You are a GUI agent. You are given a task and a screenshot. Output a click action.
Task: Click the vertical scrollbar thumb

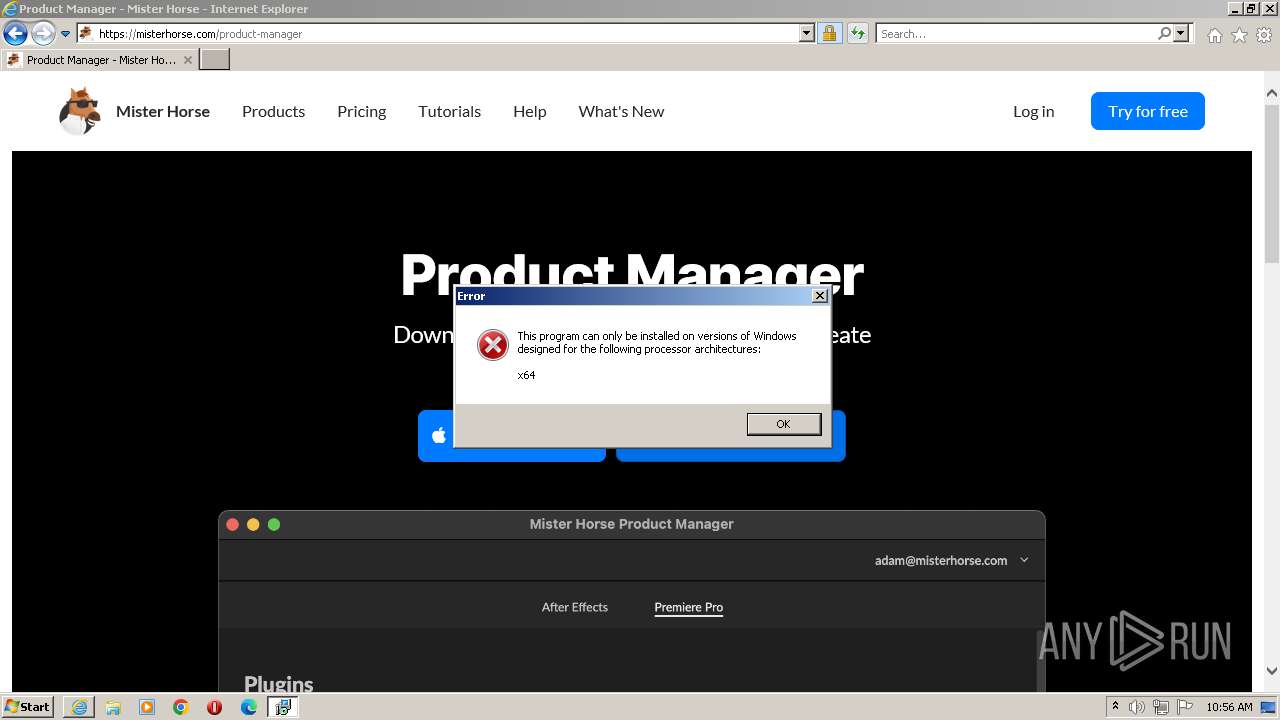tap(1272, 182)
